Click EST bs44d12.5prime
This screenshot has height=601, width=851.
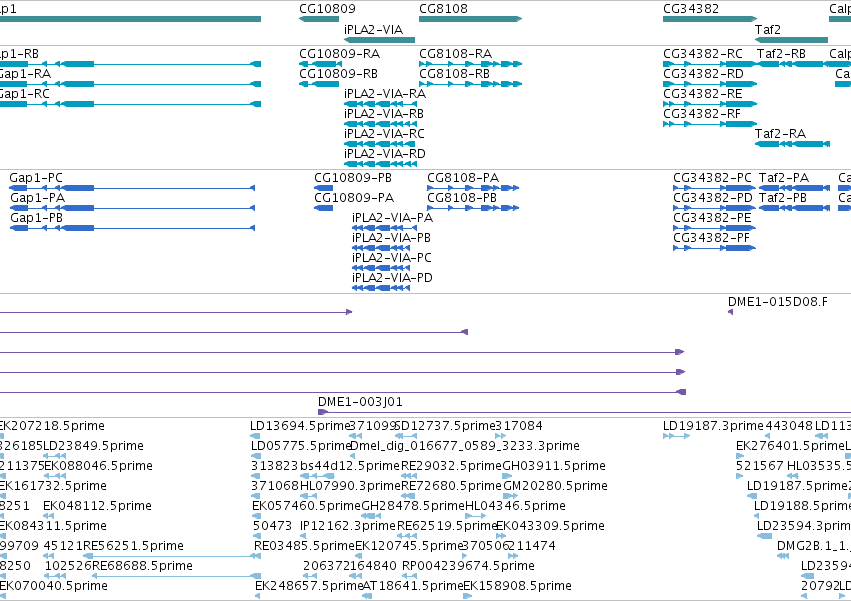click(350, 466)
